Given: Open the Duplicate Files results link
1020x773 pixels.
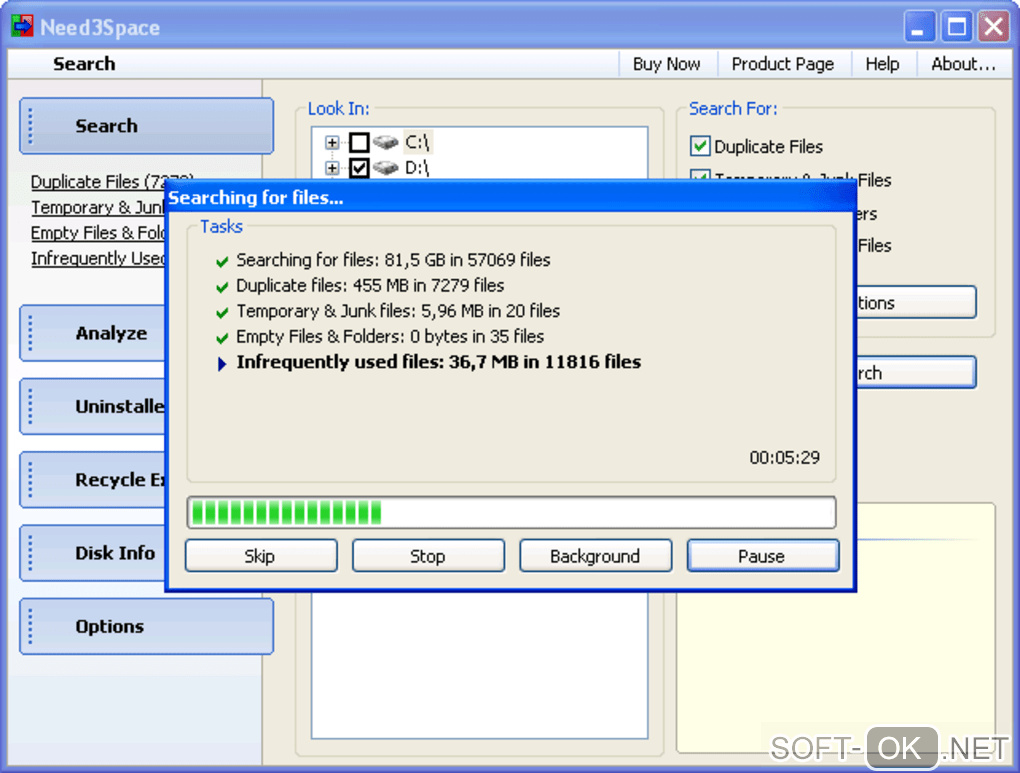Looking at the screenshot, I should pyautogui.click(x=98, y=182).
